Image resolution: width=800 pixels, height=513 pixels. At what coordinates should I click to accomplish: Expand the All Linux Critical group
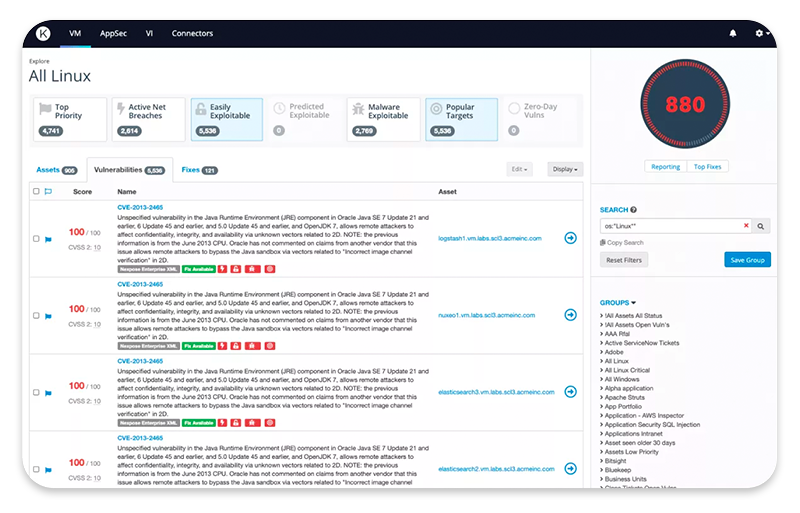pyautogui.click(x=627, y=371)
